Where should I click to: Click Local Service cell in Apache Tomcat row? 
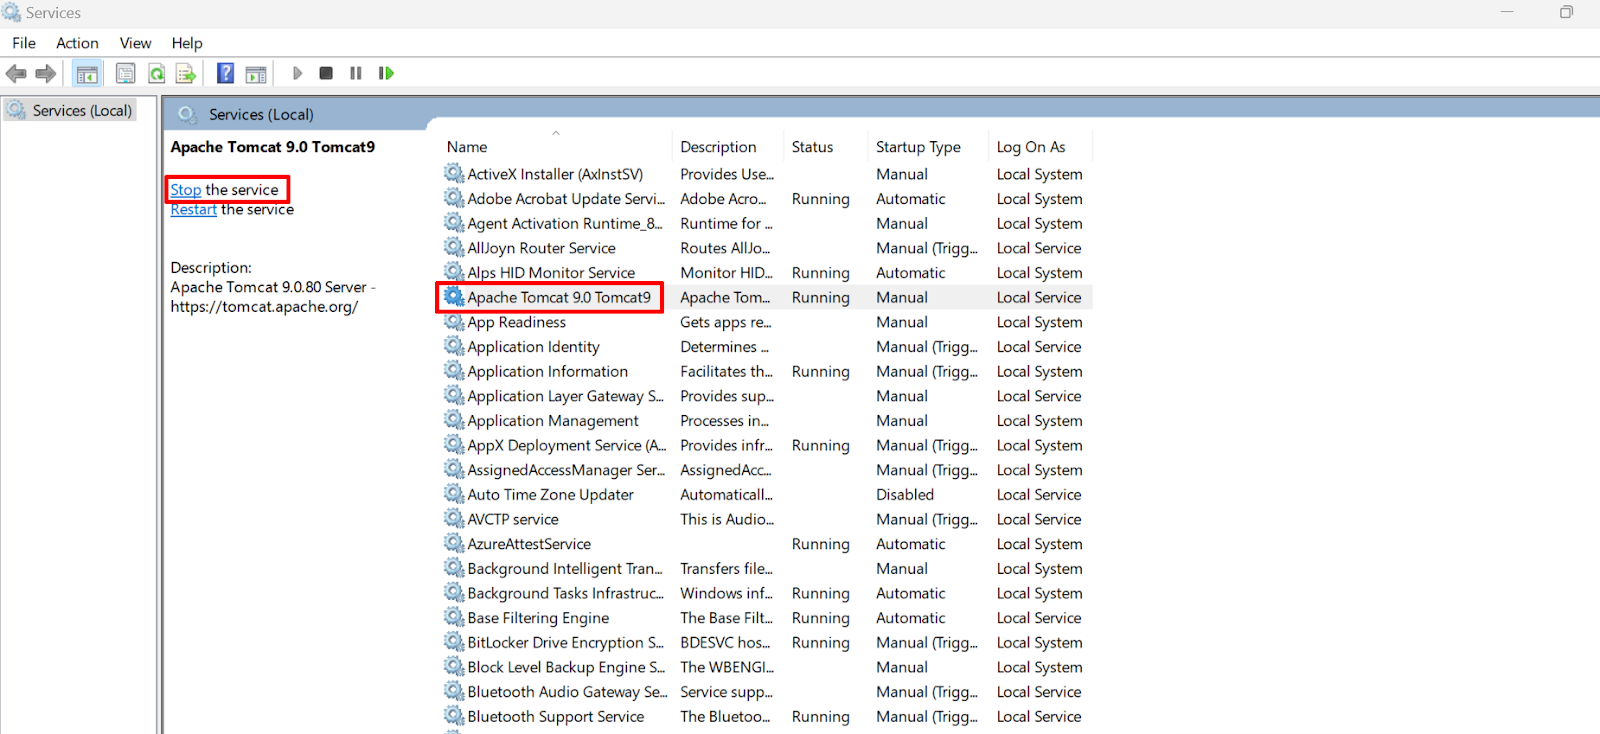[x=1039, y=297]
